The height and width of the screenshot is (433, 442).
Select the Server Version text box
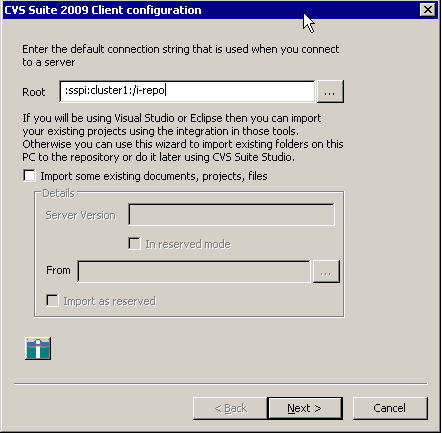231,215
